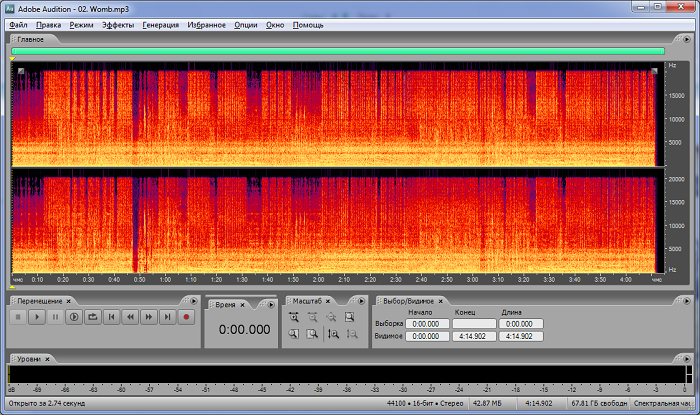Screen dimensions: 700x415
Task: Click the Fast Forward transport button
Action: [149, 317]
